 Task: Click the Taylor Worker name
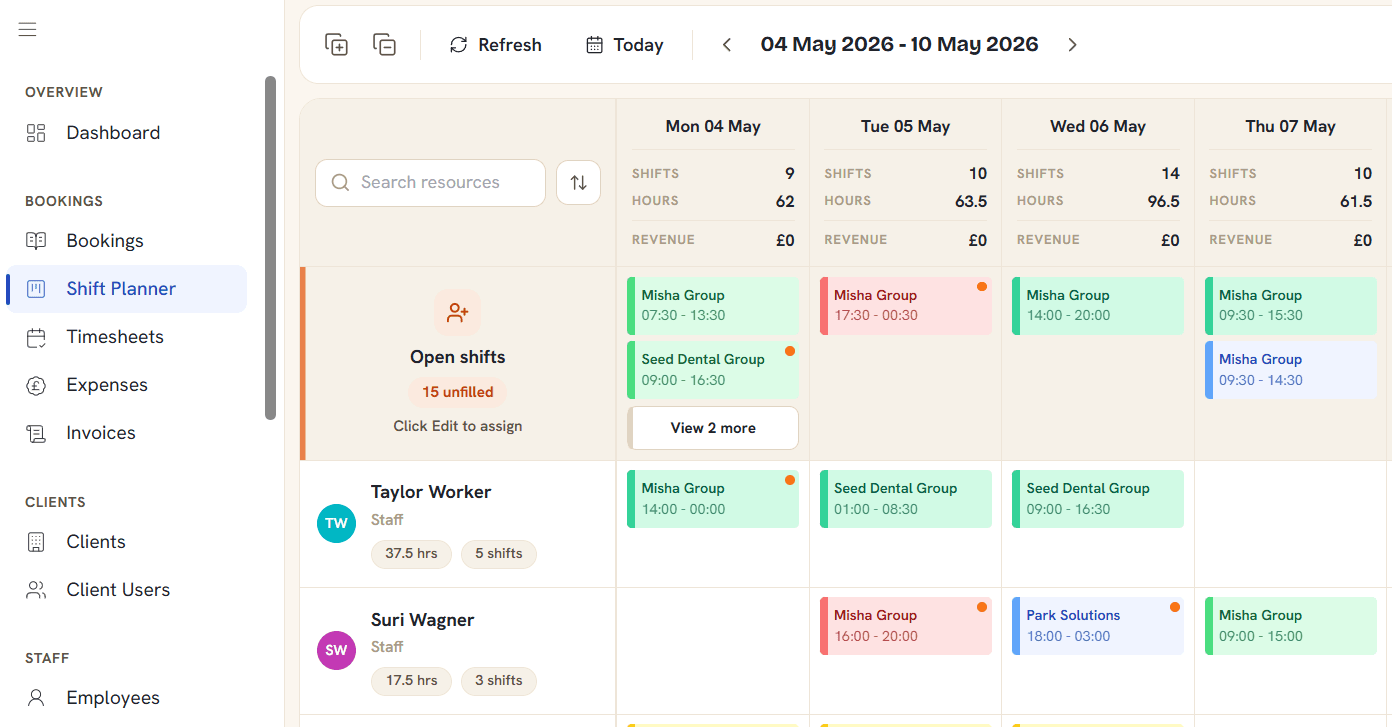(x=431, y=492)
